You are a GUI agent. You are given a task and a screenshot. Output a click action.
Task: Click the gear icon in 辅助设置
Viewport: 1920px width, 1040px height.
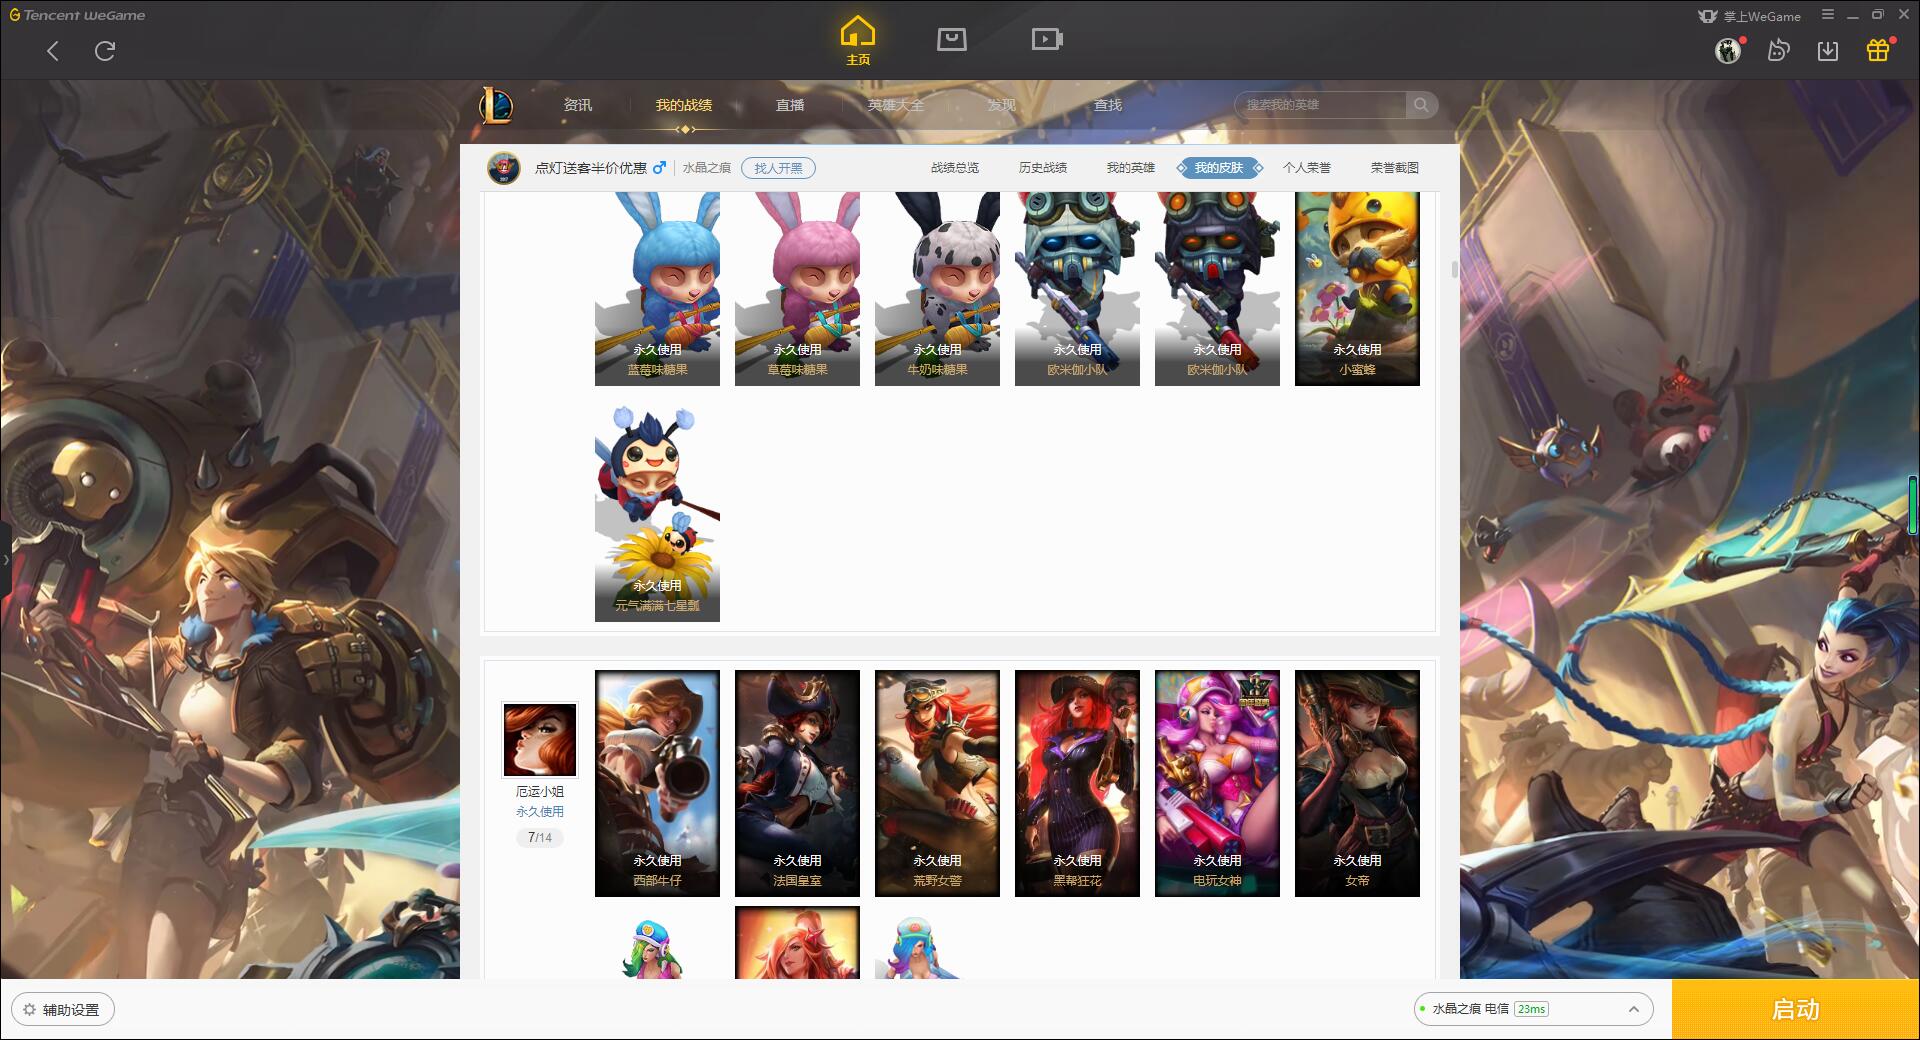[x=29, y=1009]
